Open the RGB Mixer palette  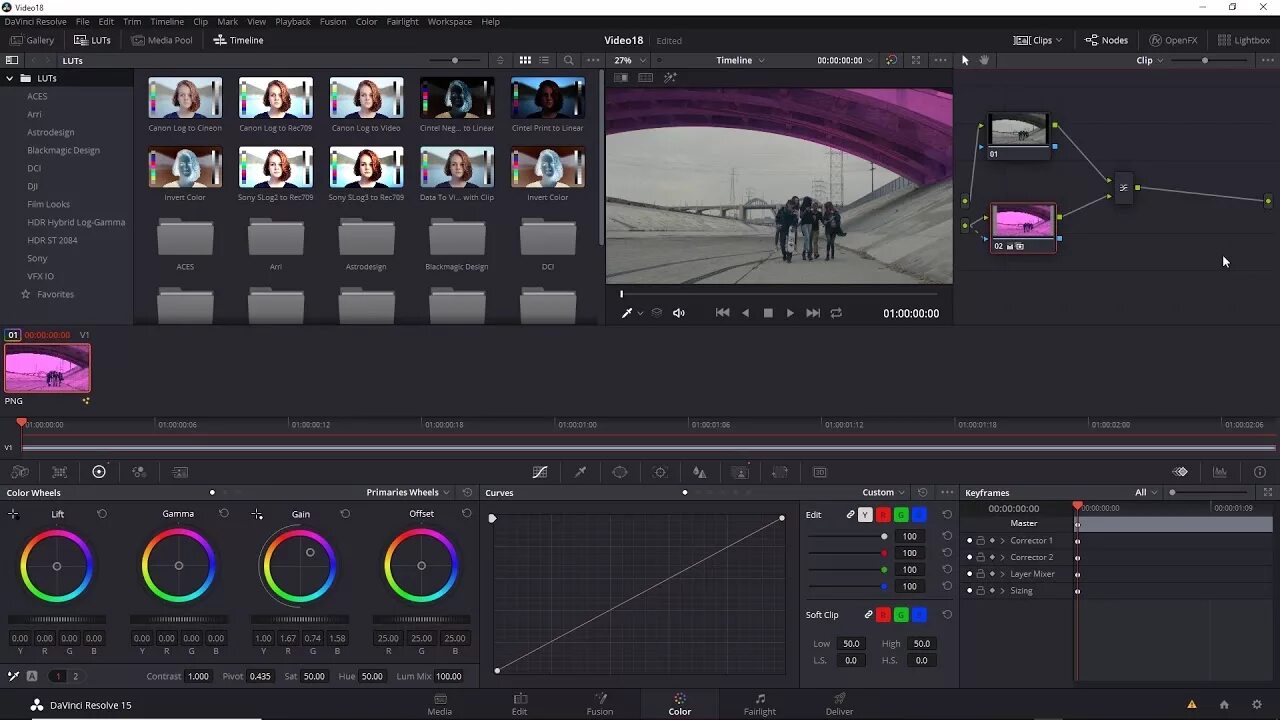[139, 472]
